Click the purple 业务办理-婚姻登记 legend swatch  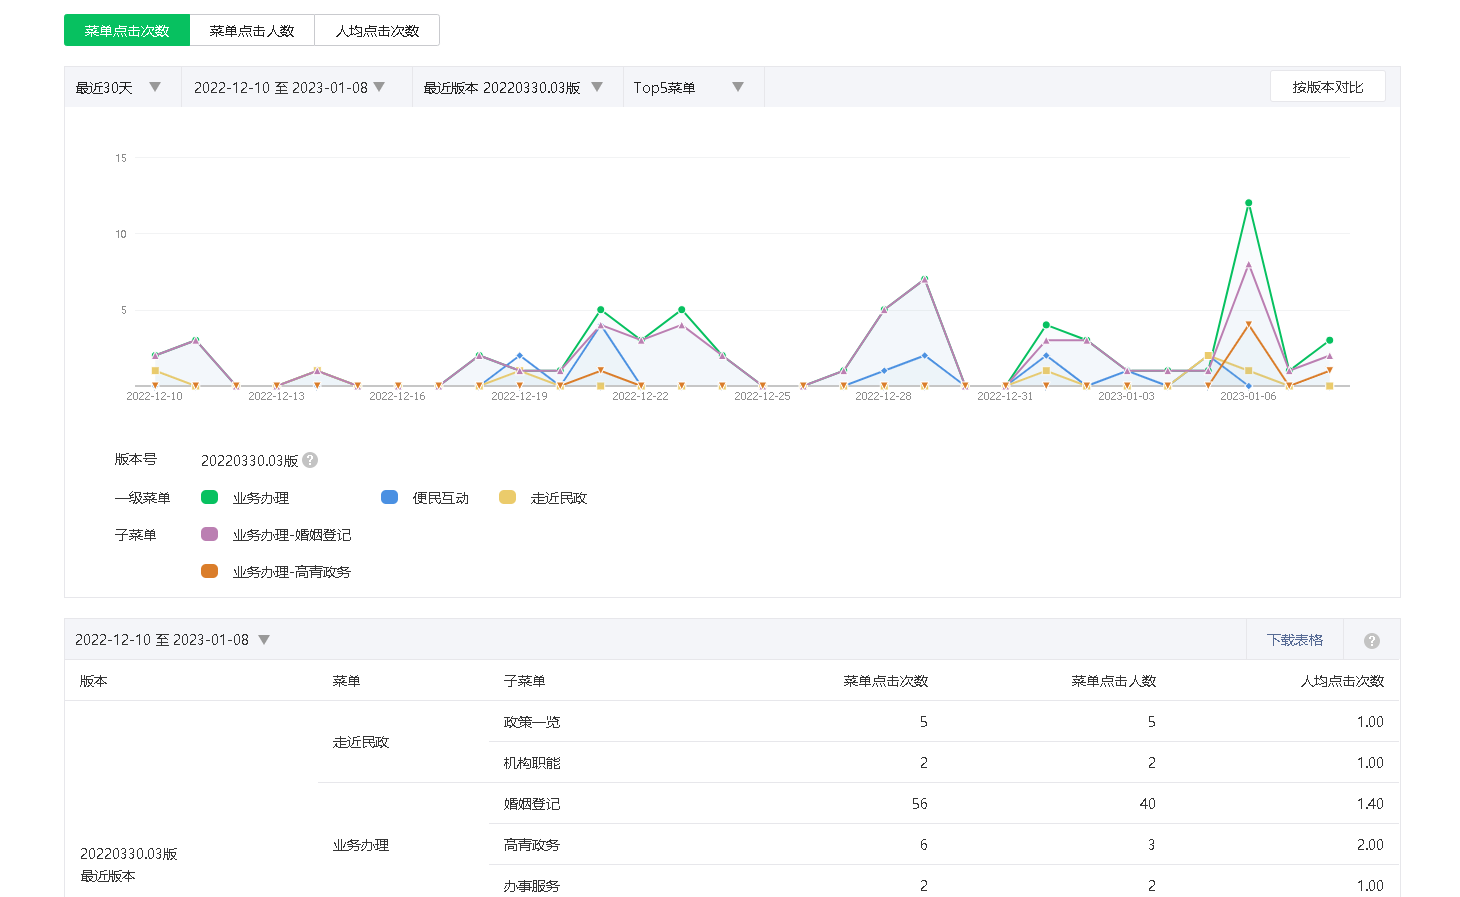tap(210, 535)
